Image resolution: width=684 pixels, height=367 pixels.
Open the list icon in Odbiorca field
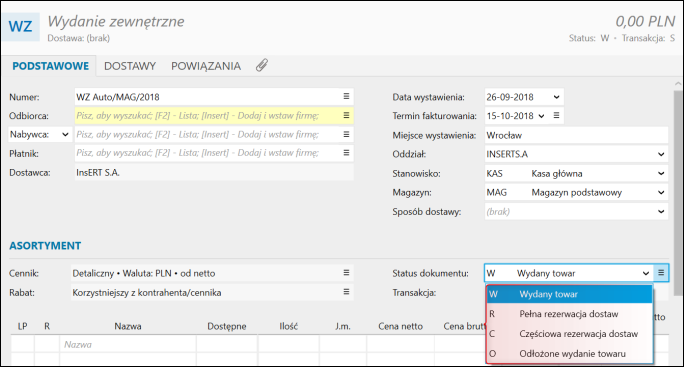coord(346,116)
